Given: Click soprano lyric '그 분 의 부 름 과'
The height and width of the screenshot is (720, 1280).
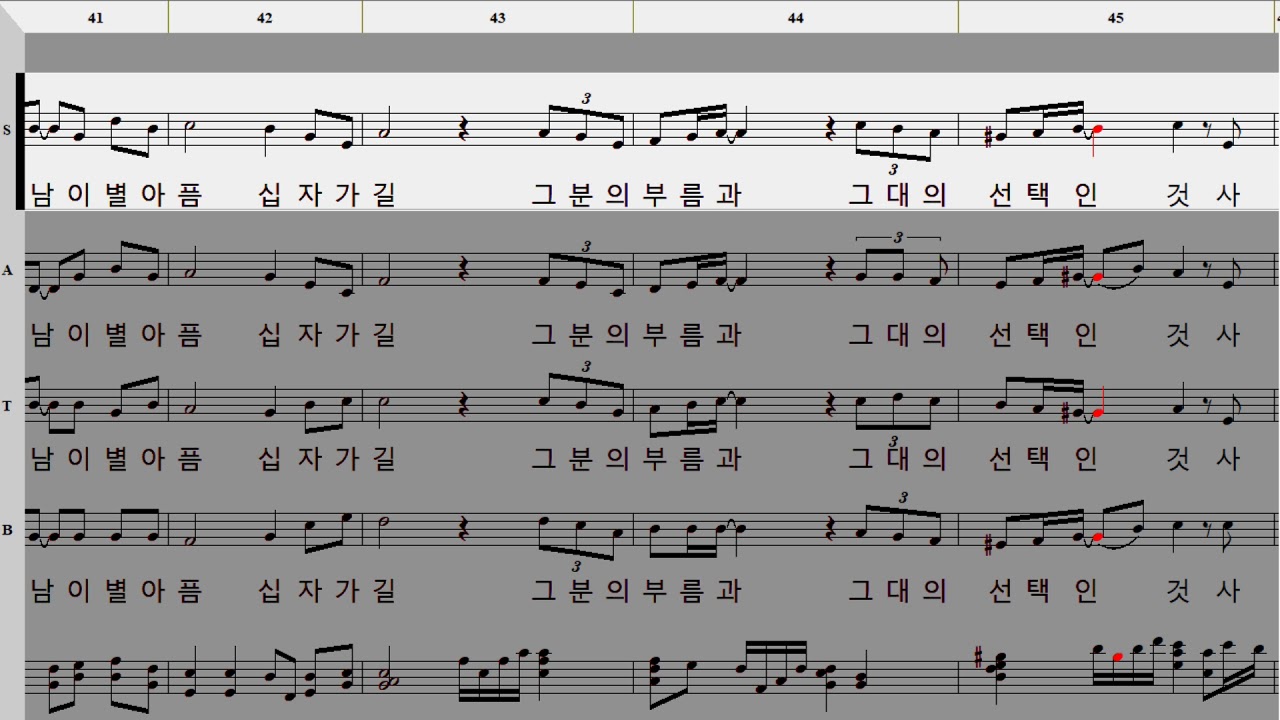Looking at the screenshot, I should (636, 194).
